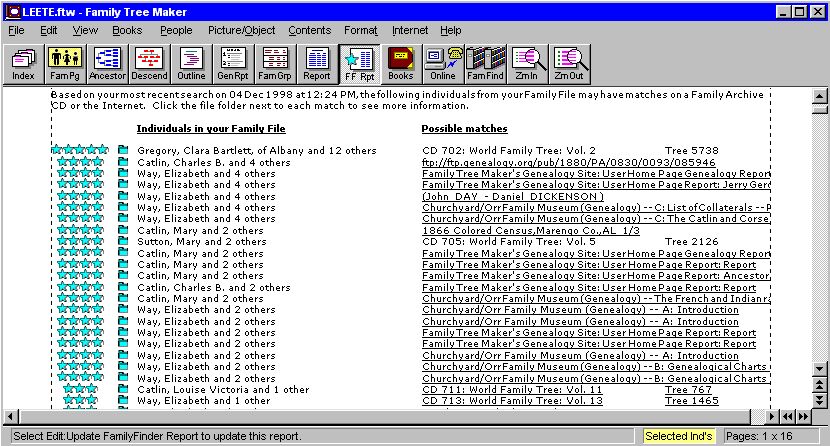Image resolution: width=830 pixels, height=446 pixels.
Task: Select the FF Rpt FamilyFinder report button
Action: 359,64
